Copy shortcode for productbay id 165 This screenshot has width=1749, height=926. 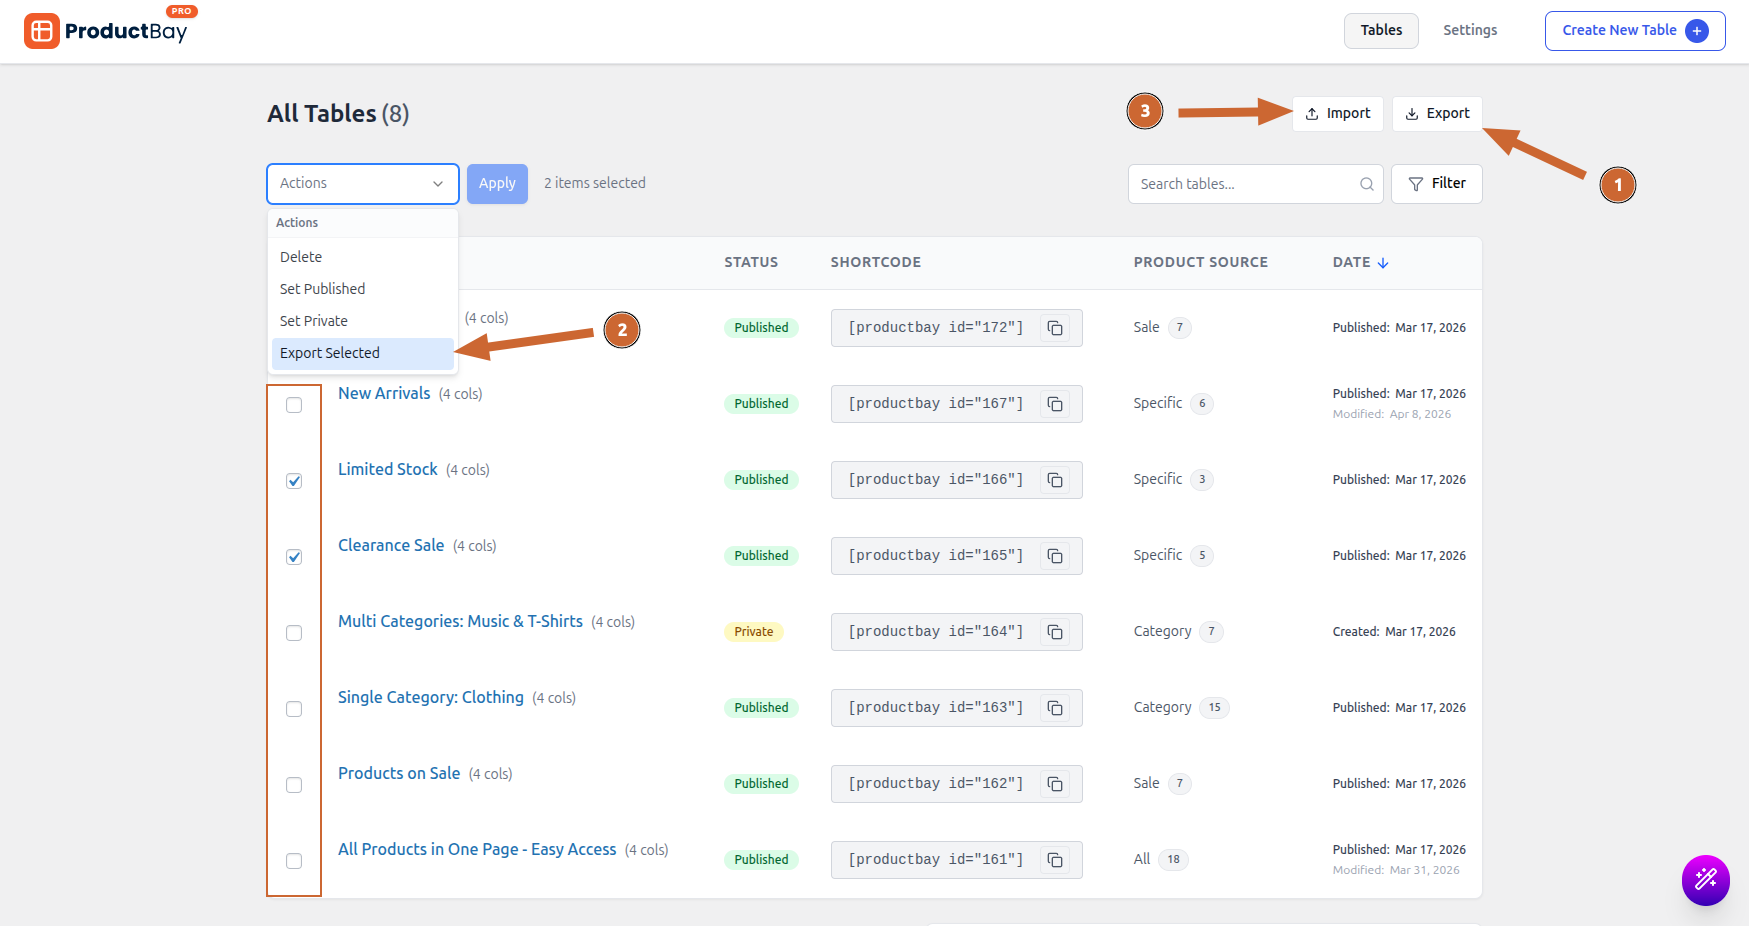(1054, 556)
